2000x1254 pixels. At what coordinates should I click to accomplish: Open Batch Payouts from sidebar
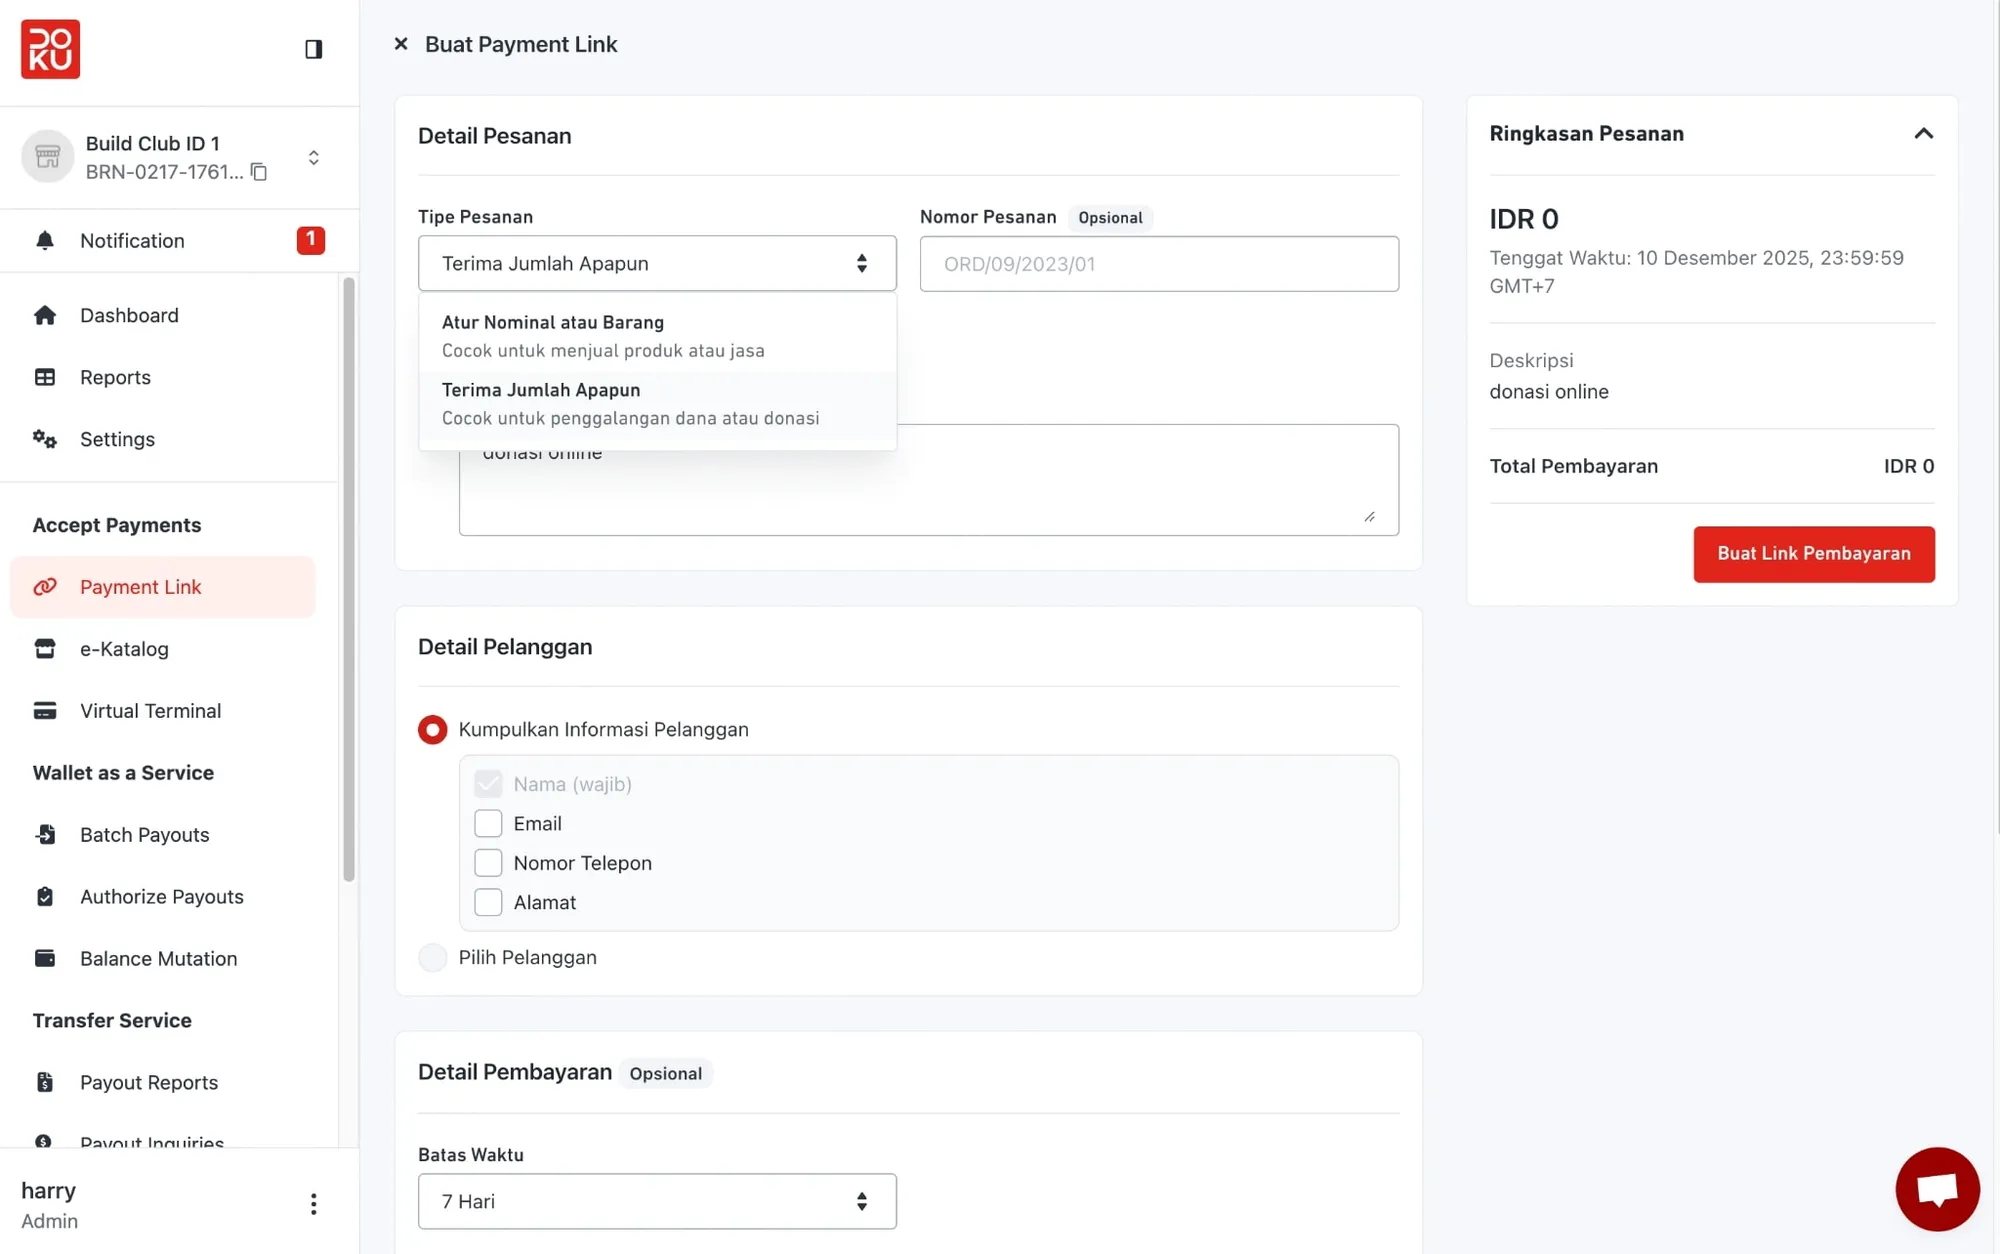click(x=144, y=835)
